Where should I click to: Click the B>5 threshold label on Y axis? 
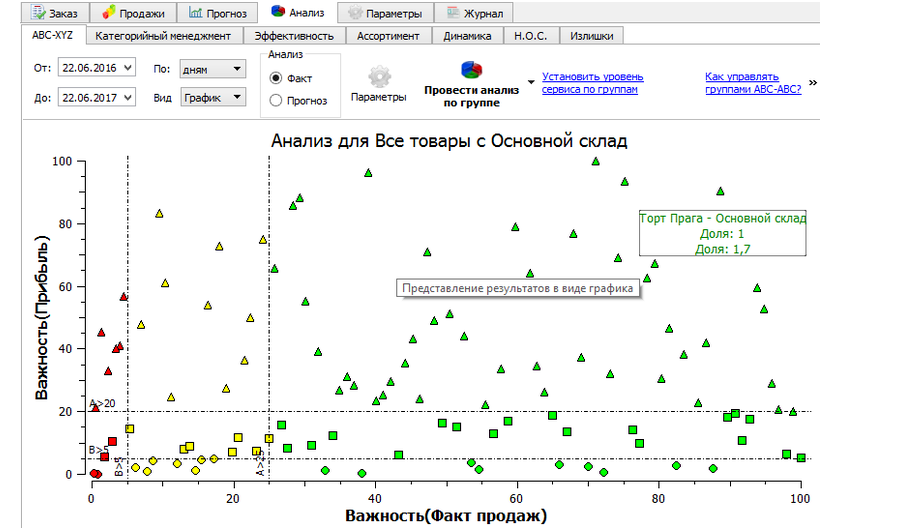(99, 449)
